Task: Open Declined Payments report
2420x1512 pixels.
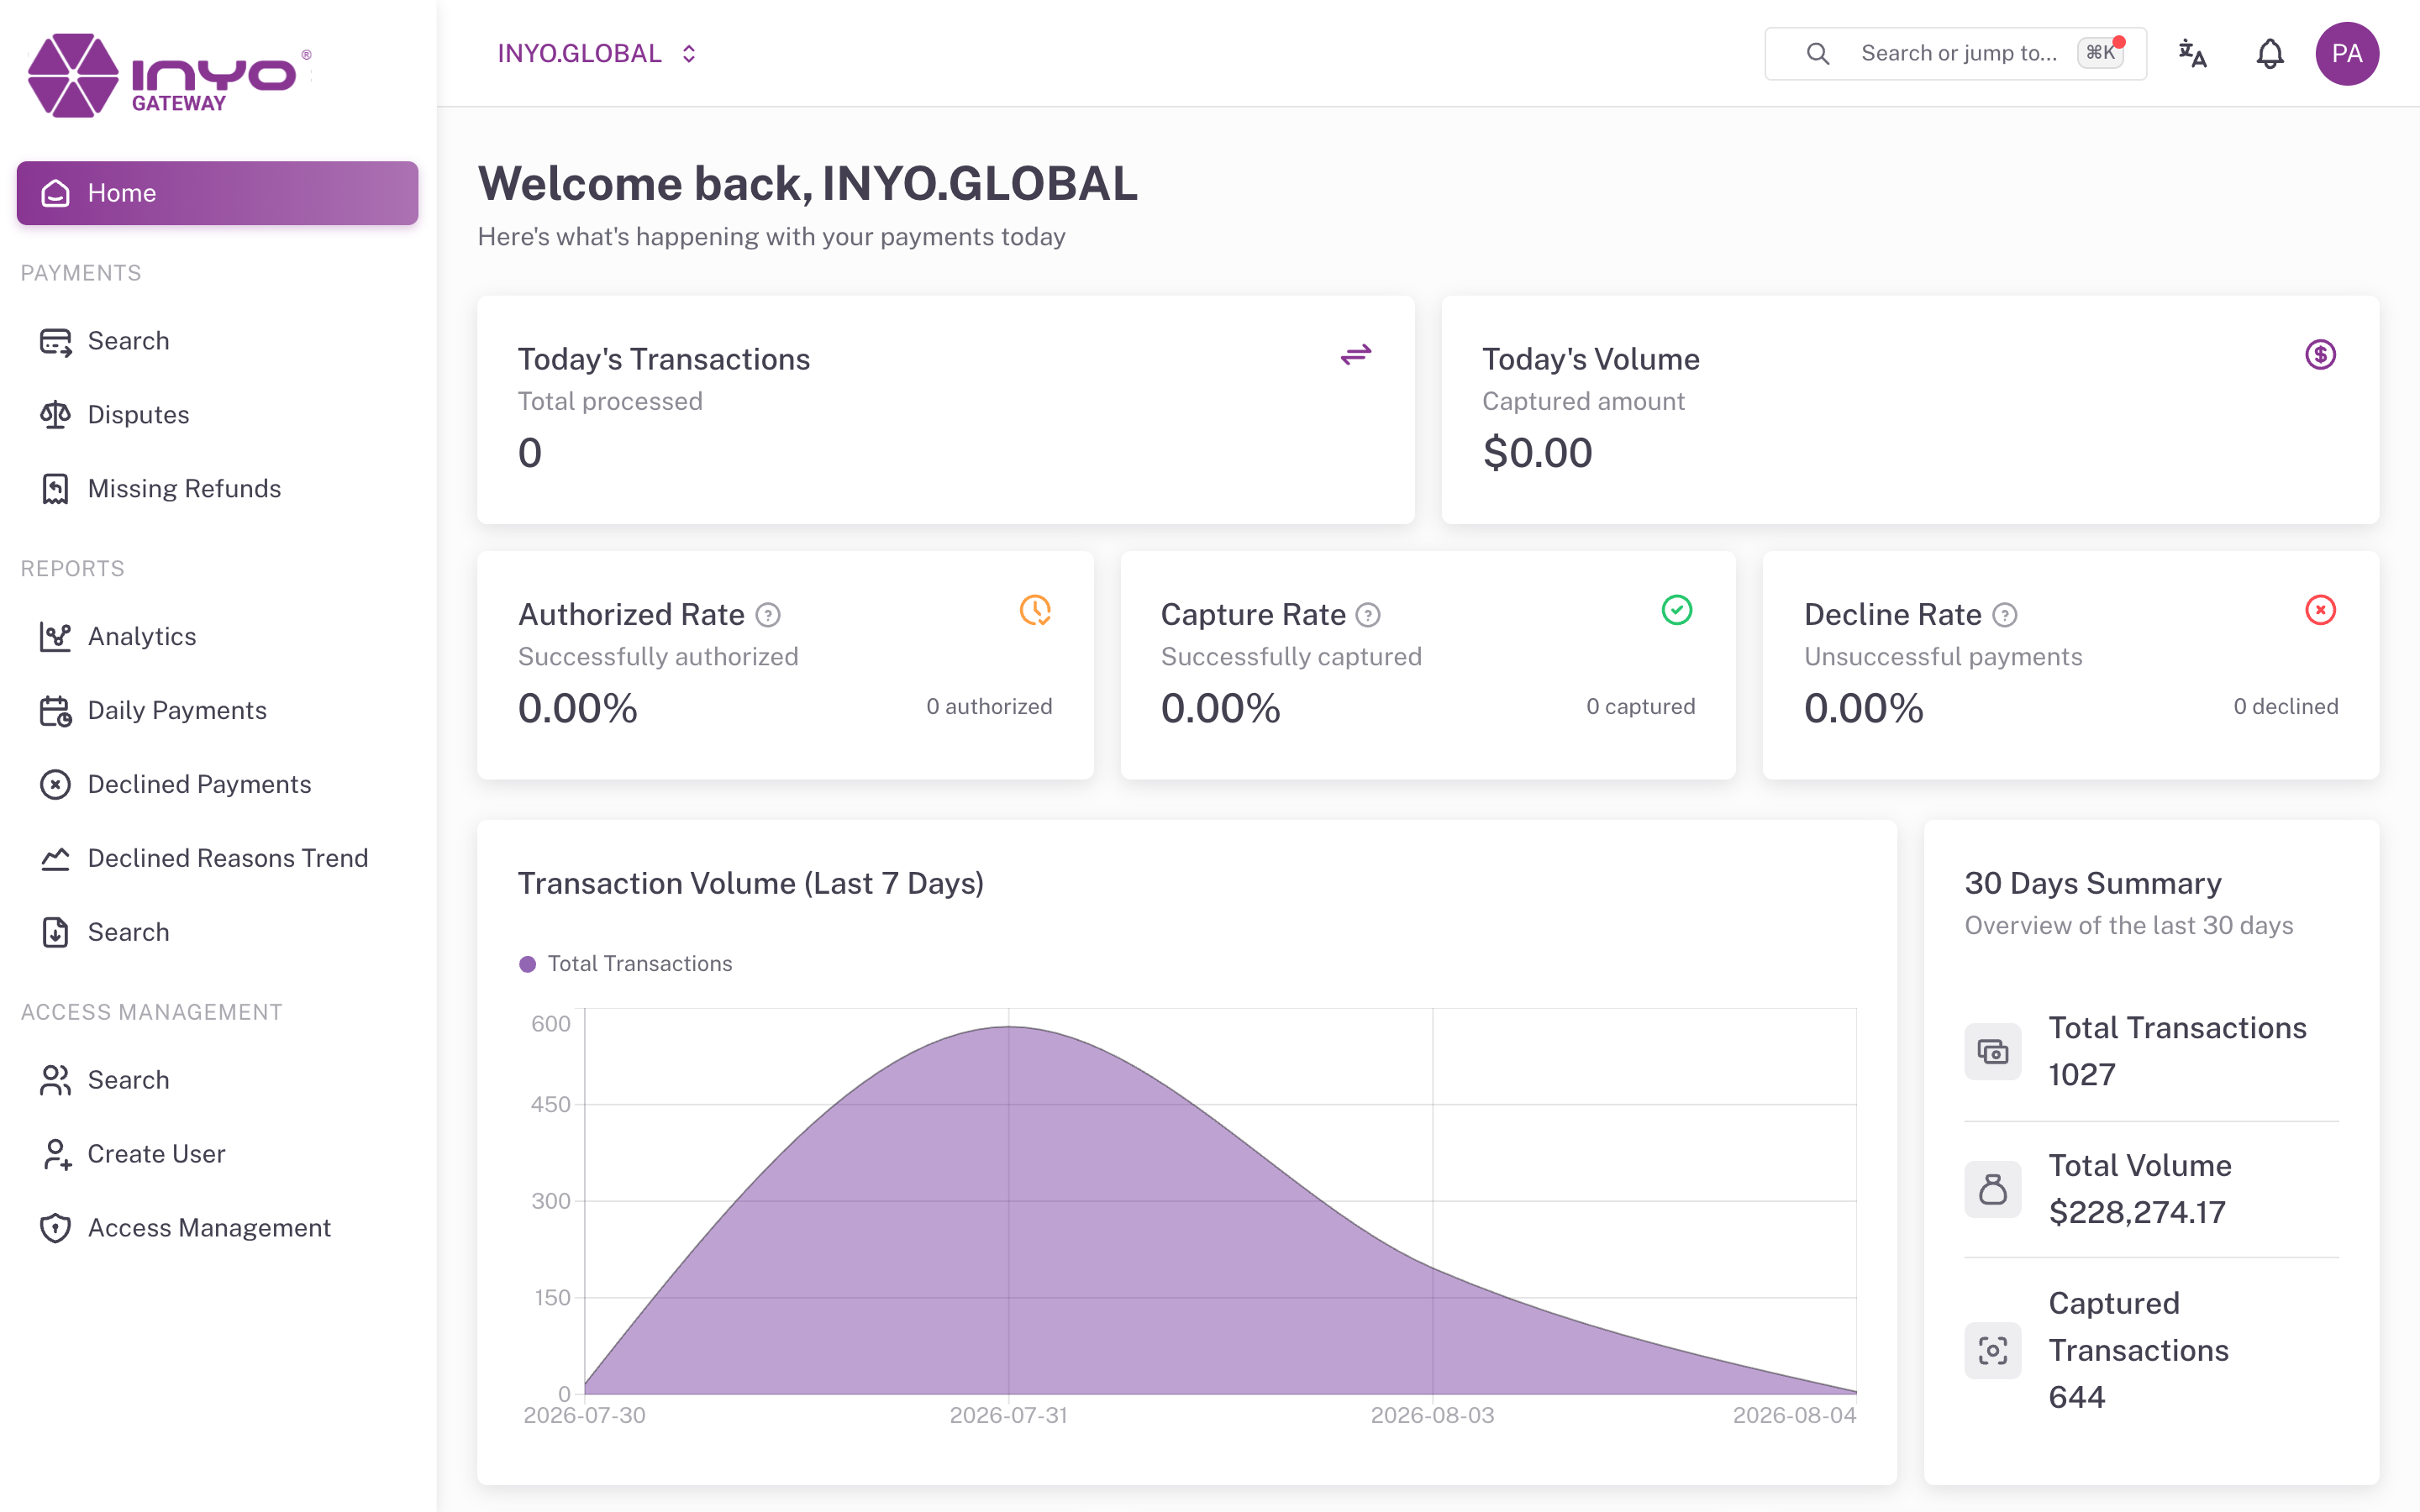Action: (x=217, y=785)
